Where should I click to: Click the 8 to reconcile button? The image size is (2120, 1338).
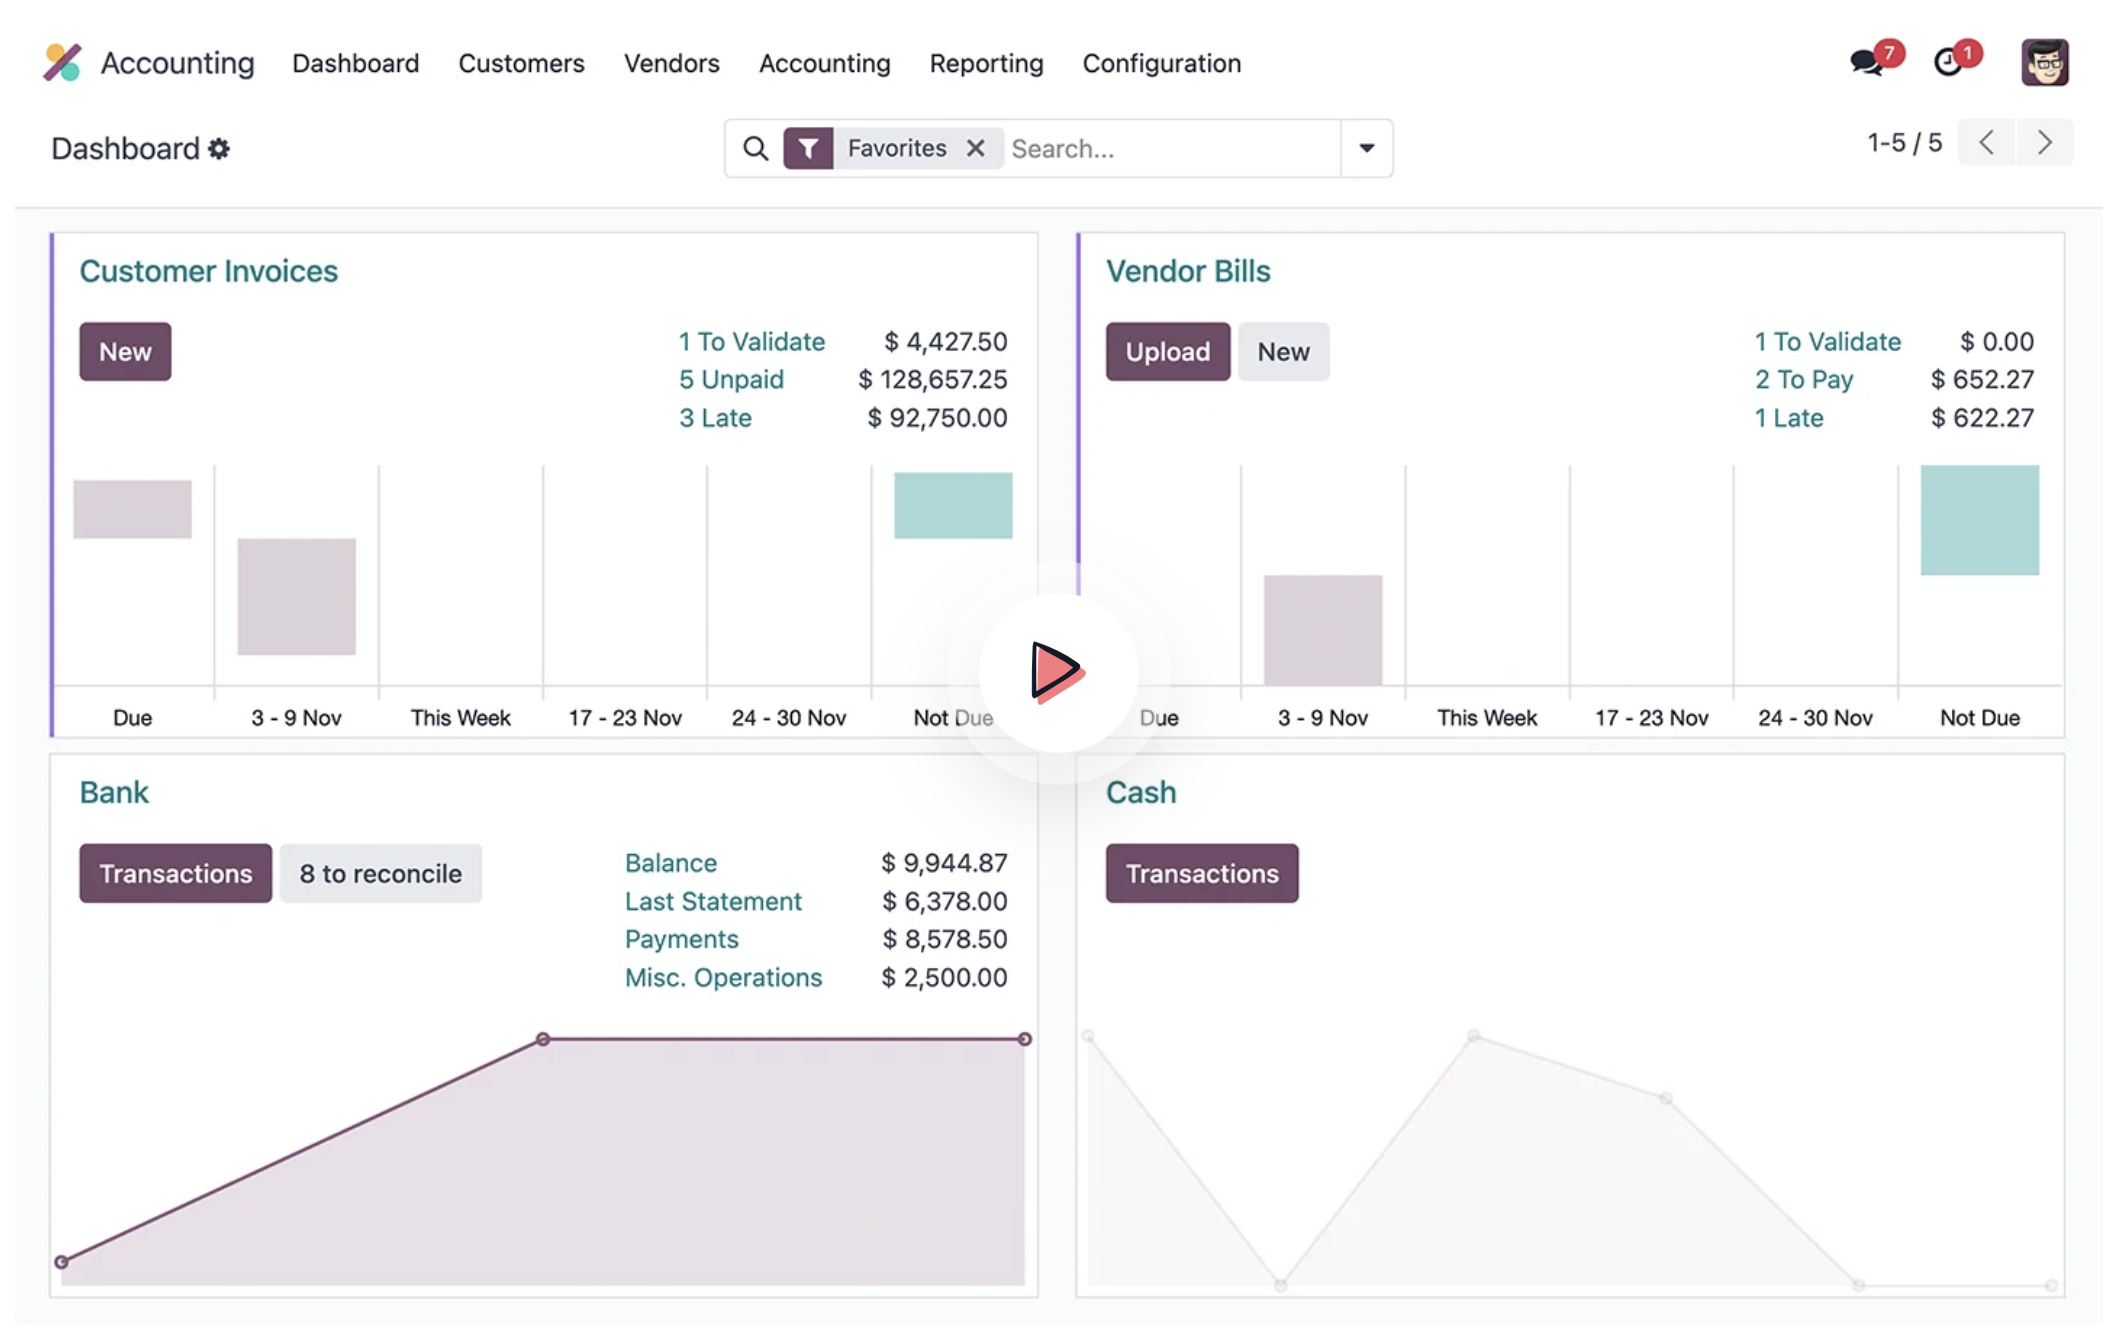point(380,874)
